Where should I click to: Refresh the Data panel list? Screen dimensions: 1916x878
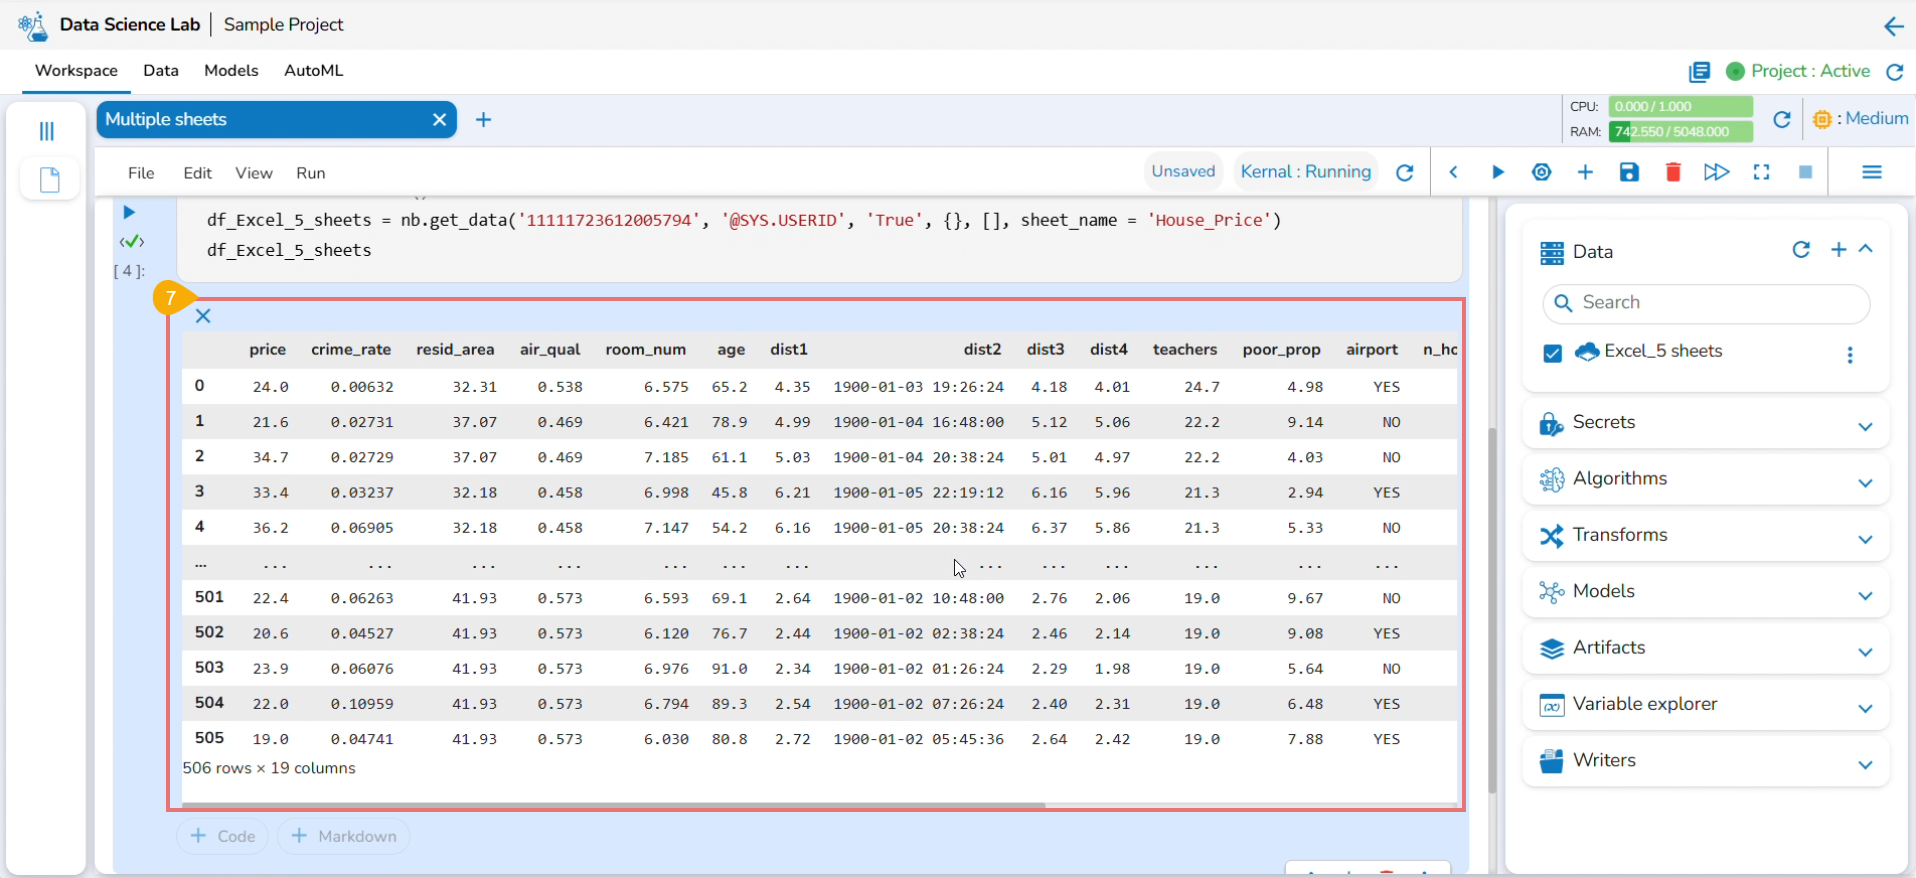tap(1801, 250)
